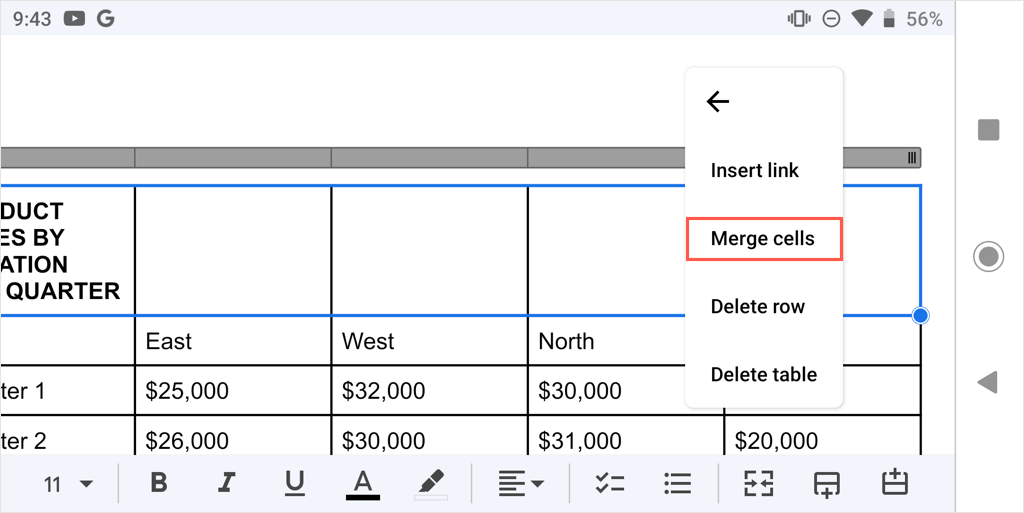Expand the font size dropdown
Viewport: 1024px width, 513px height.
pyautogui.click(x=68, y=484)
